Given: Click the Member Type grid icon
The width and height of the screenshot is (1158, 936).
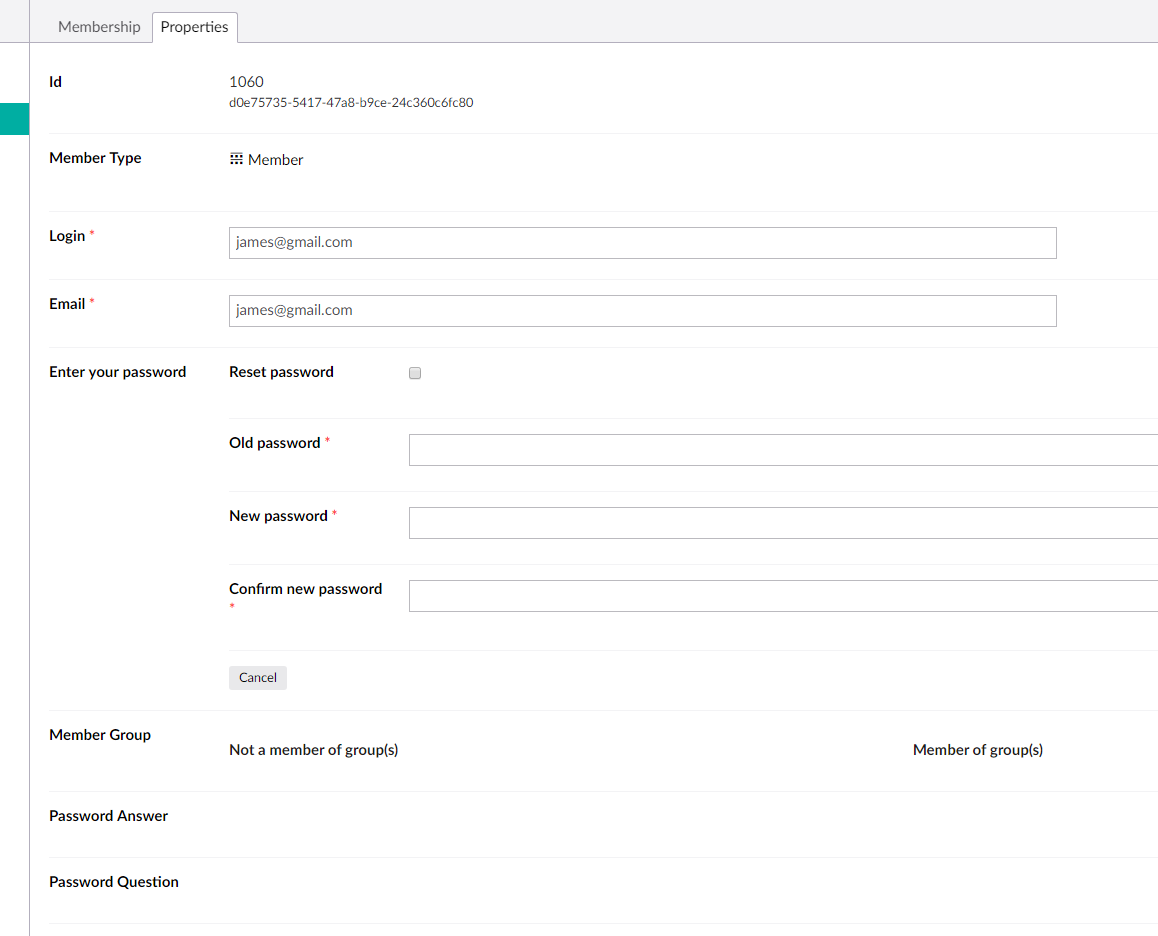Looking at the screenshot, I should pos(236,158).
